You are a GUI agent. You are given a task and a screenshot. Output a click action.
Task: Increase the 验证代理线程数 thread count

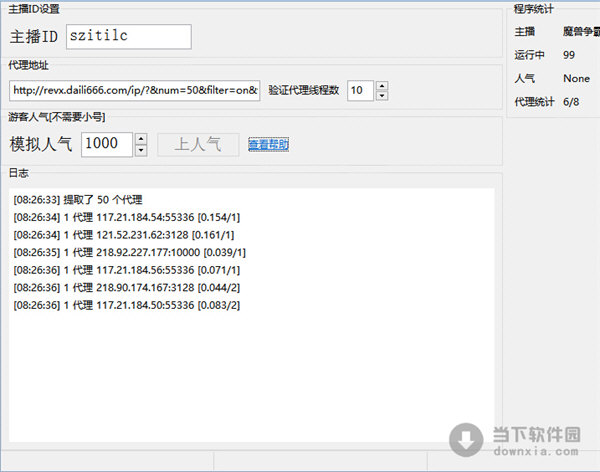(382, 86)
